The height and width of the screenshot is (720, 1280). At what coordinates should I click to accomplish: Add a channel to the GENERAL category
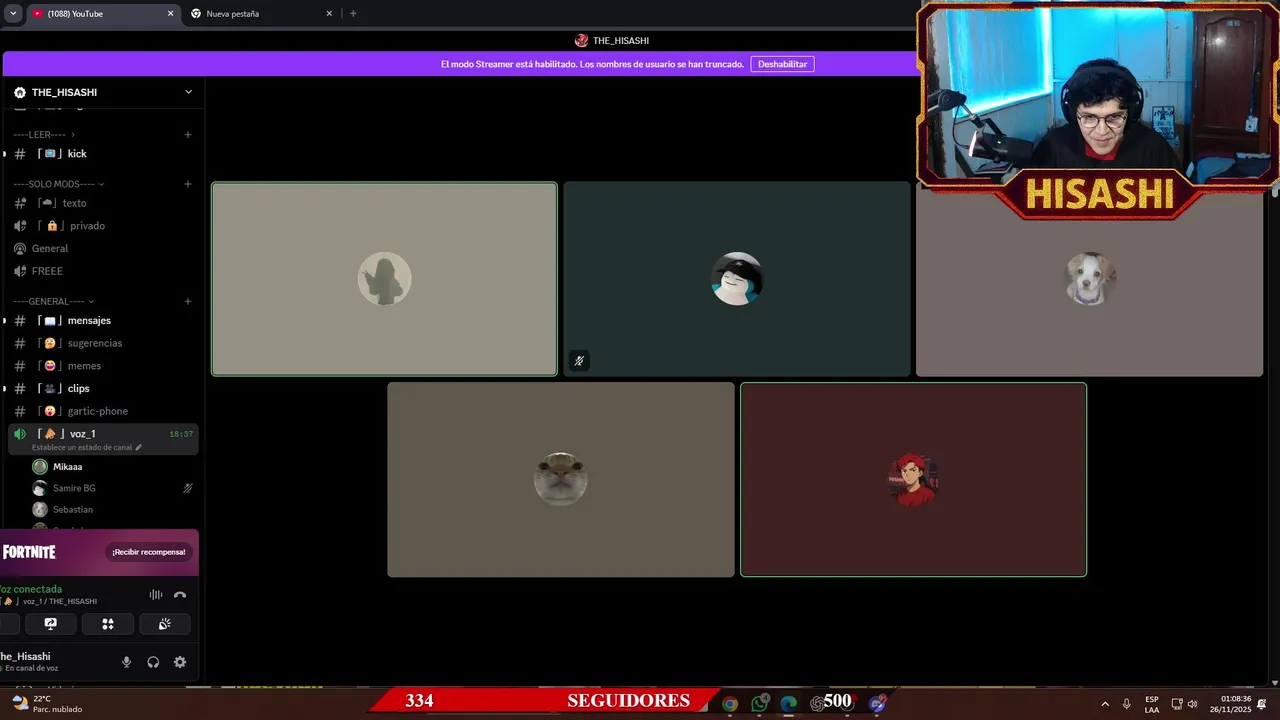coord(188,301)
